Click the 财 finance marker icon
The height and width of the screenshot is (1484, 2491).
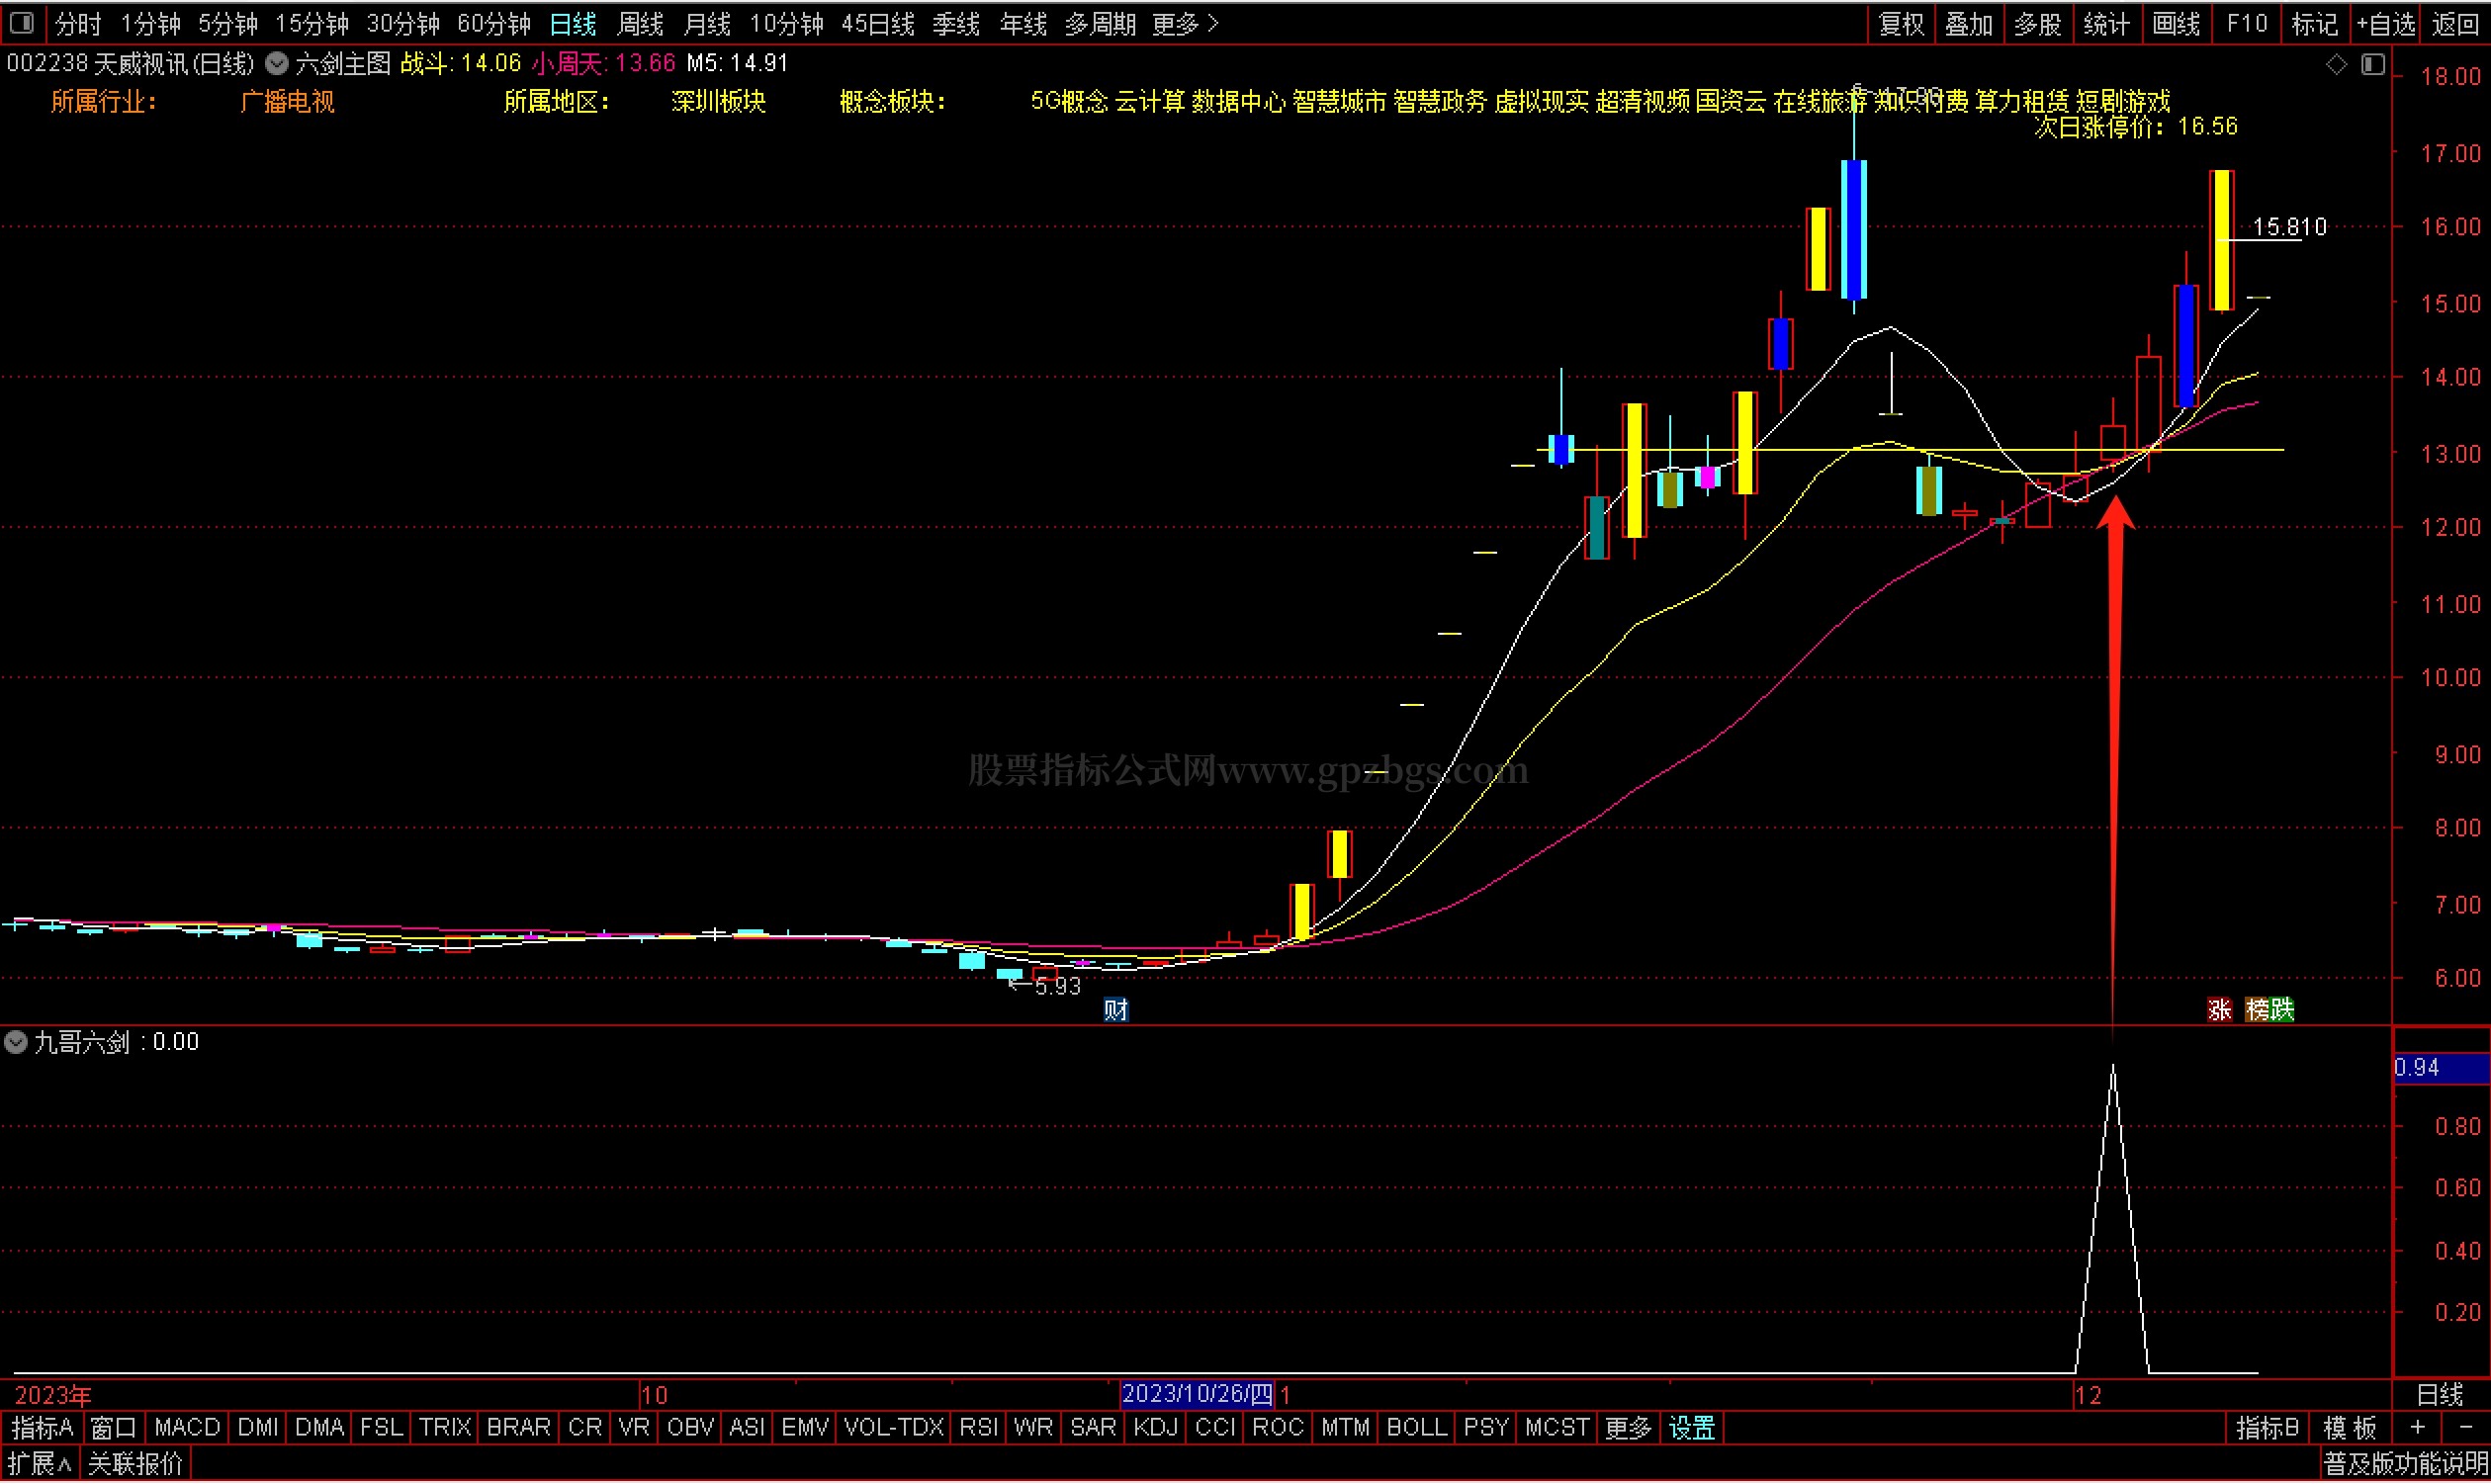click(x=1115, y=1010)
